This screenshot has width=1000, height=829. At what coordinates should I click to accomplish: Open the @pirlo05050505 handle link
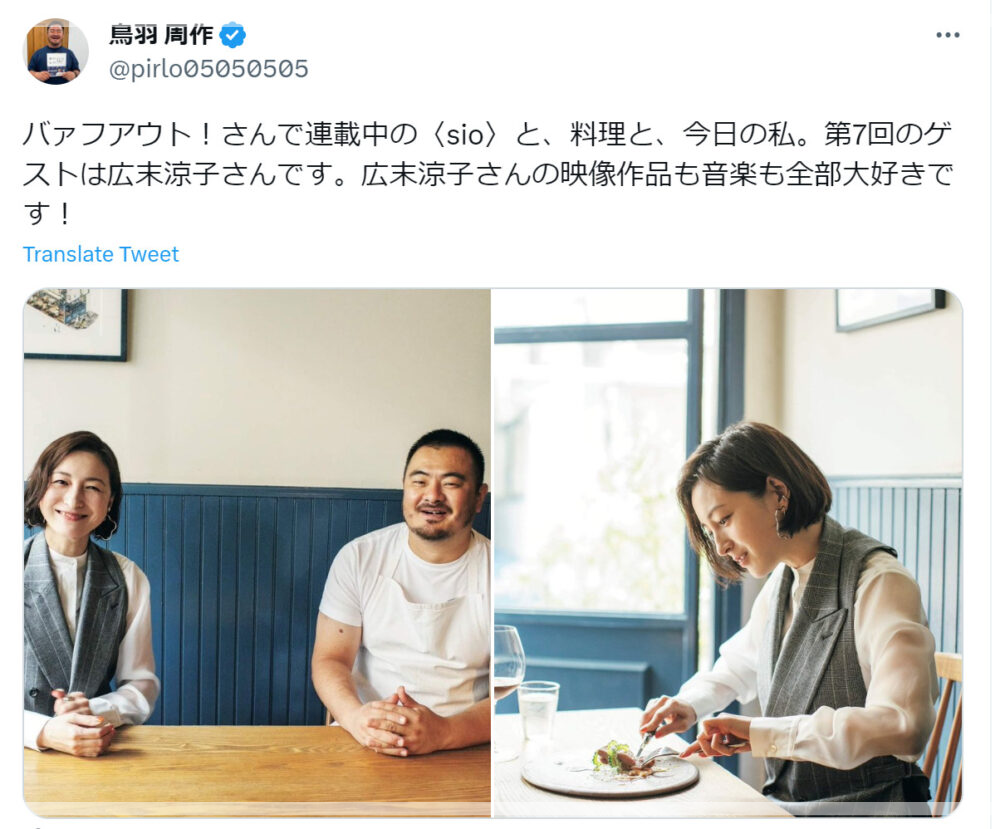click(x=209, y=69)
